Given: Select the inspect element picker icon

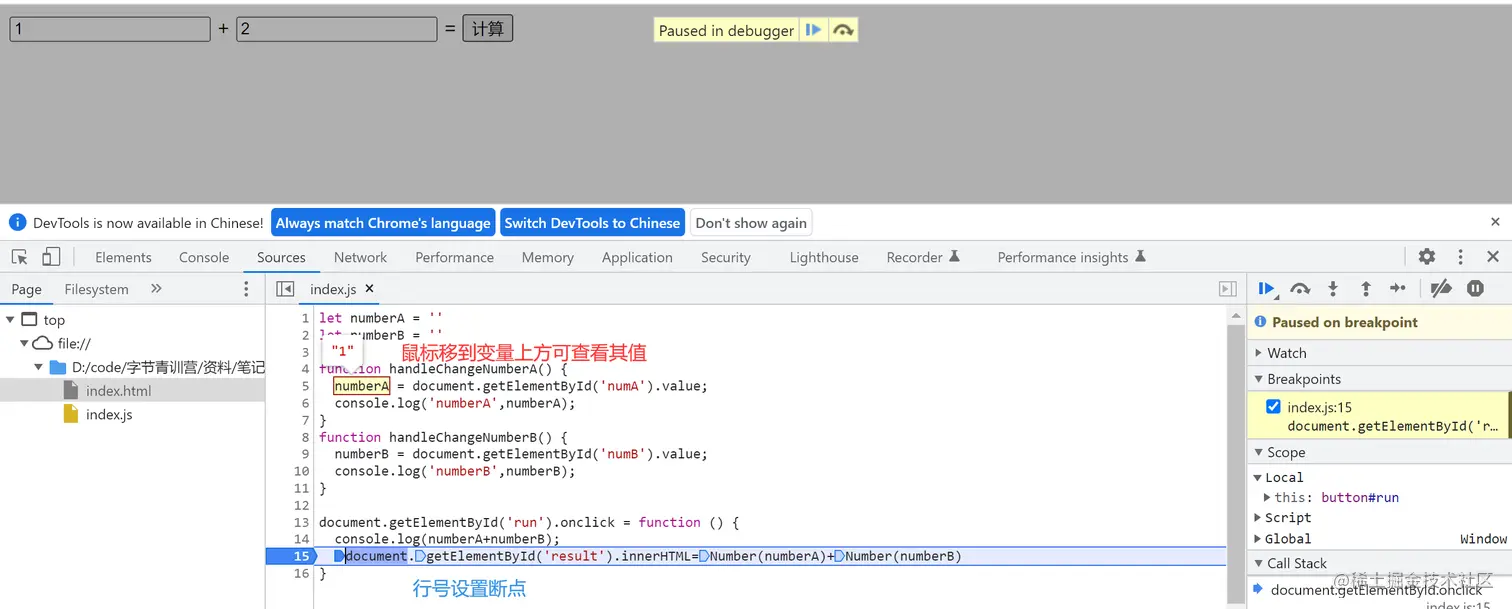Looking at the screenshot, I should click(20, 257).
